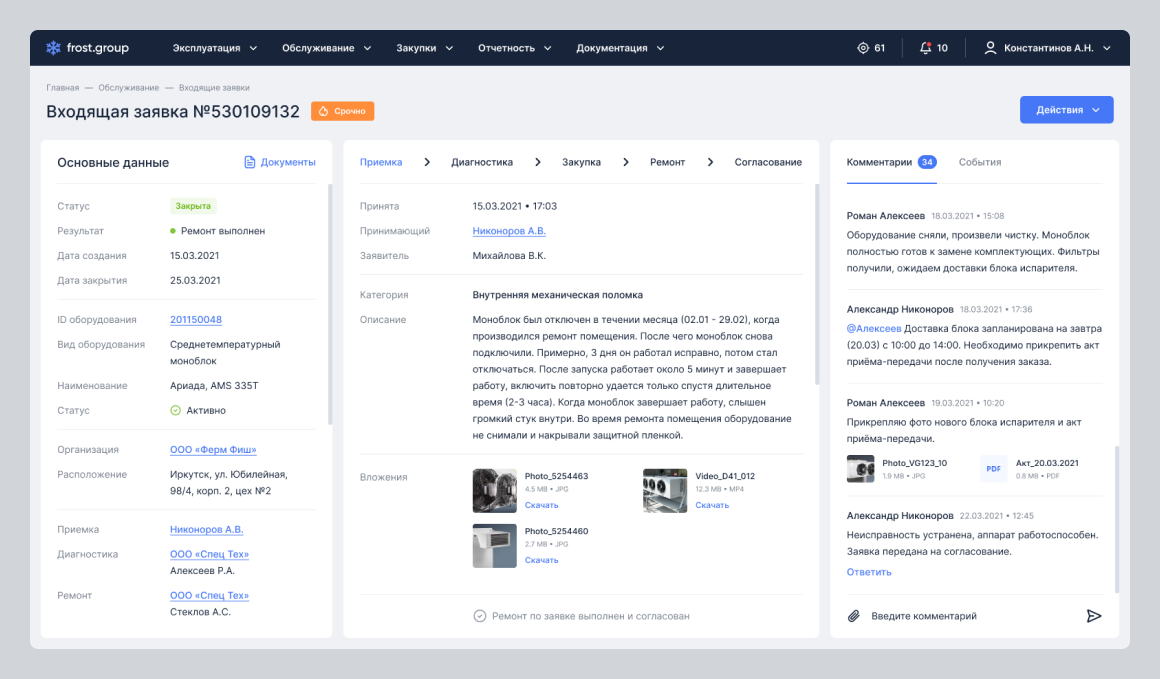The height and width of the screenshot is (679, 1160).
Task: Download Photo_5254460 via Скачать
Action: tap(542, 560)
